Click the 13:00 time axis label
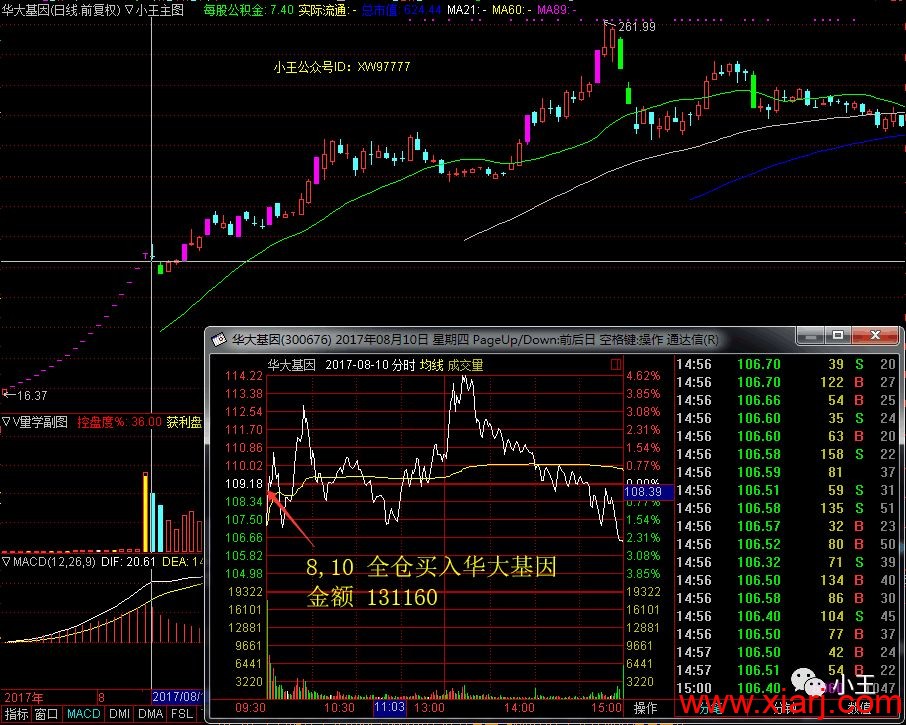The height and width of the screenshot is (725, 906). [429, 708]
